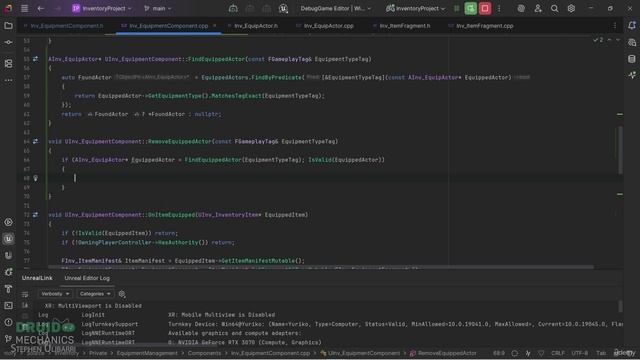Click RemoveEquippedActor function name at line 64
The height and width of the screenshot is (360, 640).
[180, 141]
